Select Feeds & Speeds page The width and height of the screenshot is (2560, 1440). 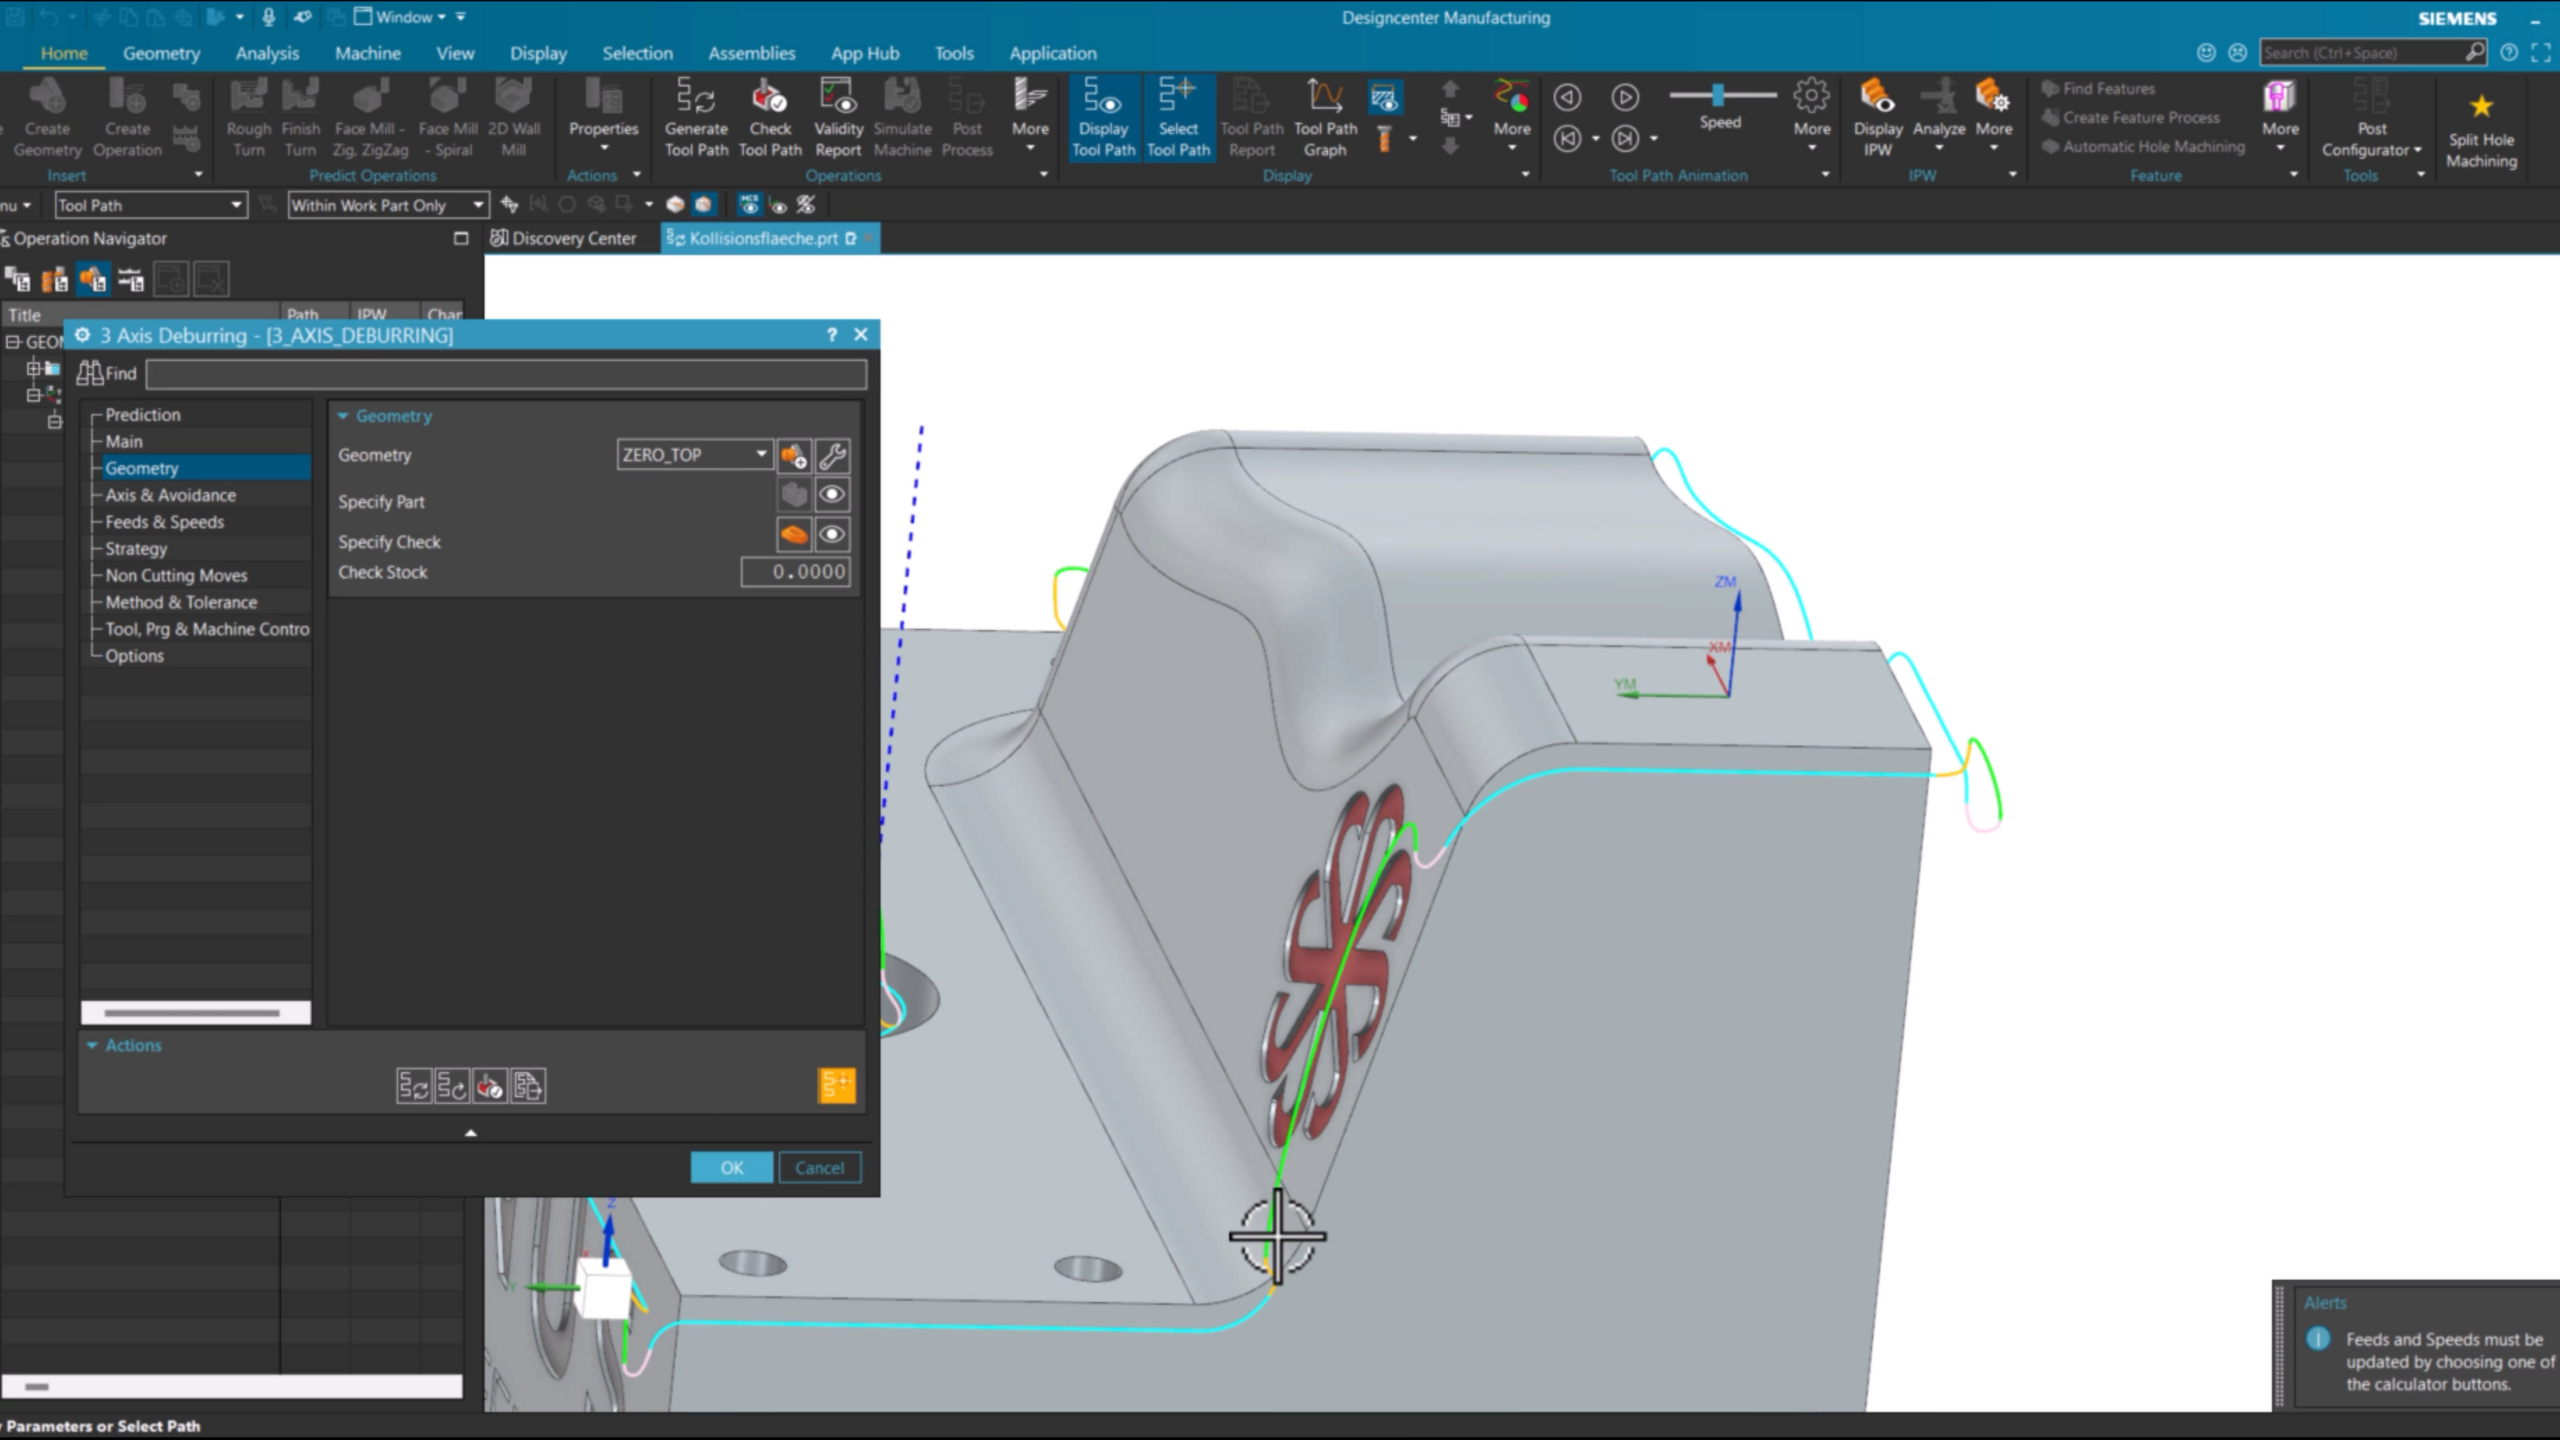pos(164,522)
